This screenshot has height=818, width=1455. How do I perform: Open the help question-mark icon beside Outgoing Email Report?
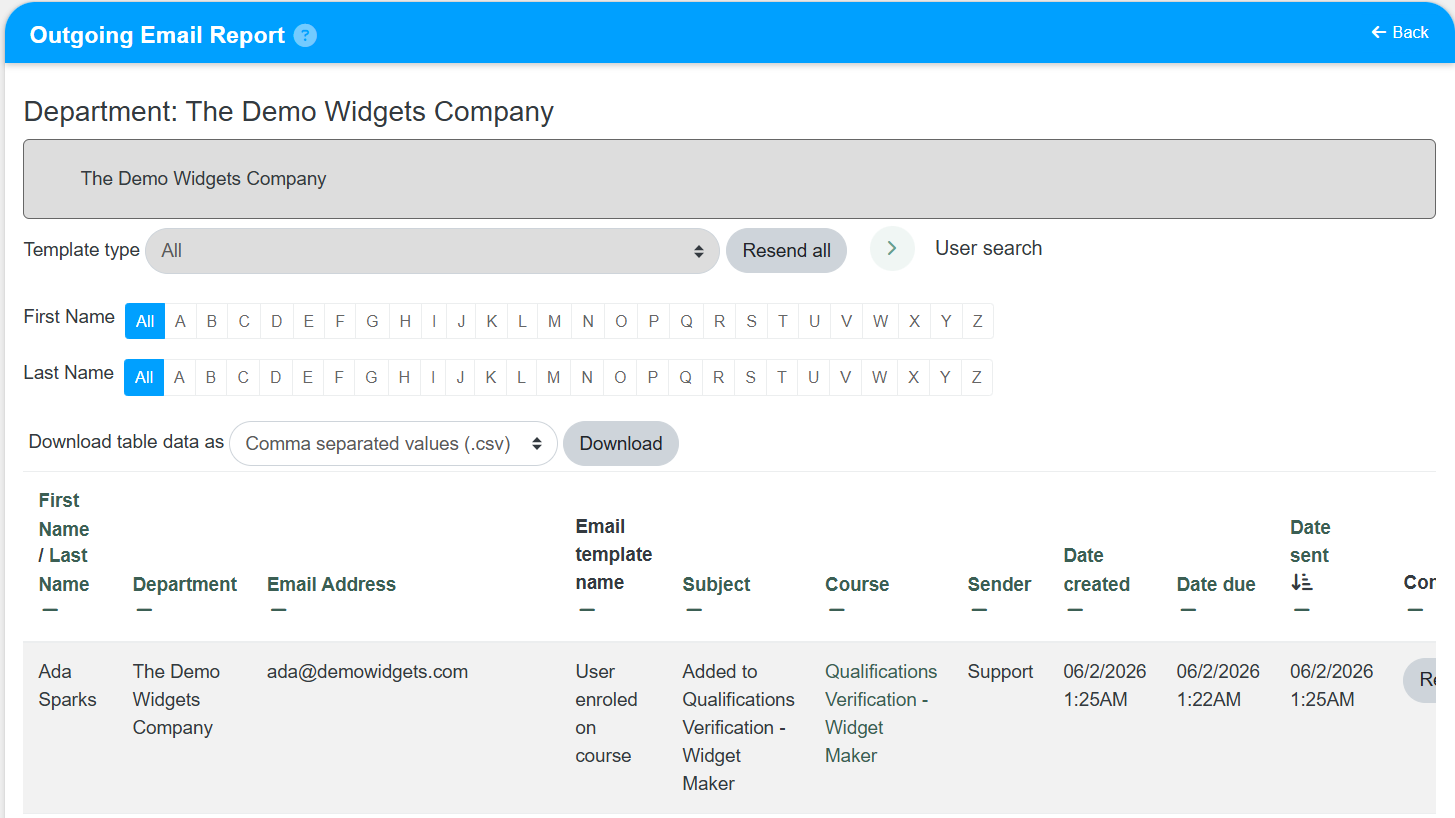pos(306,36)
